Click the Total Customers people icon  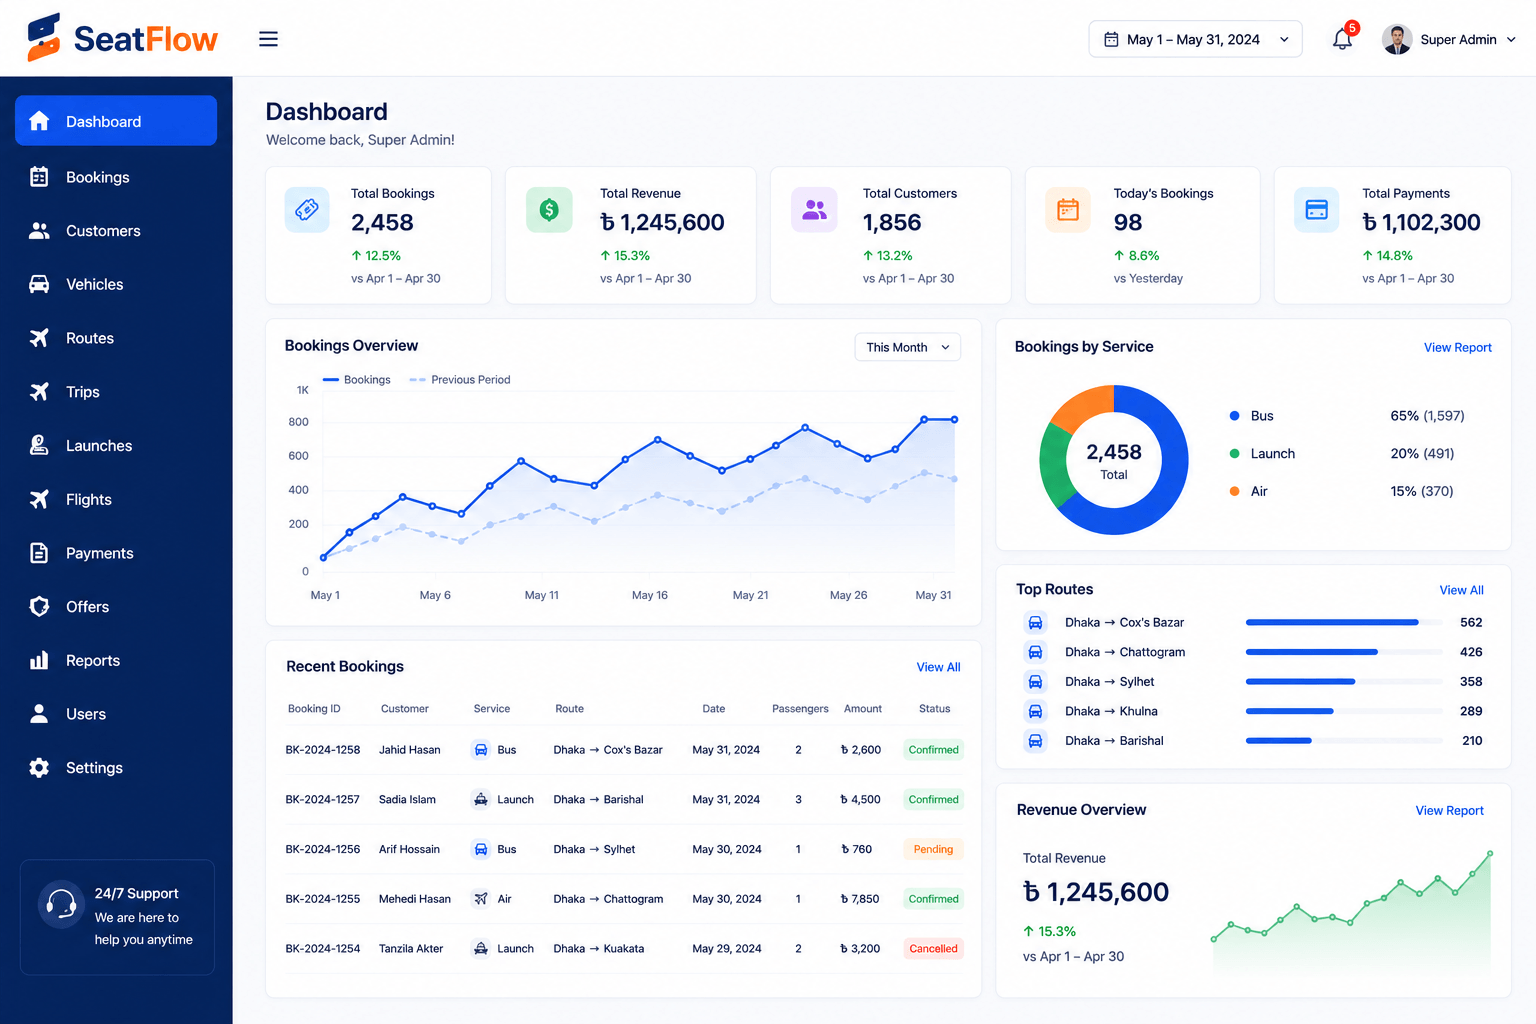815,210
